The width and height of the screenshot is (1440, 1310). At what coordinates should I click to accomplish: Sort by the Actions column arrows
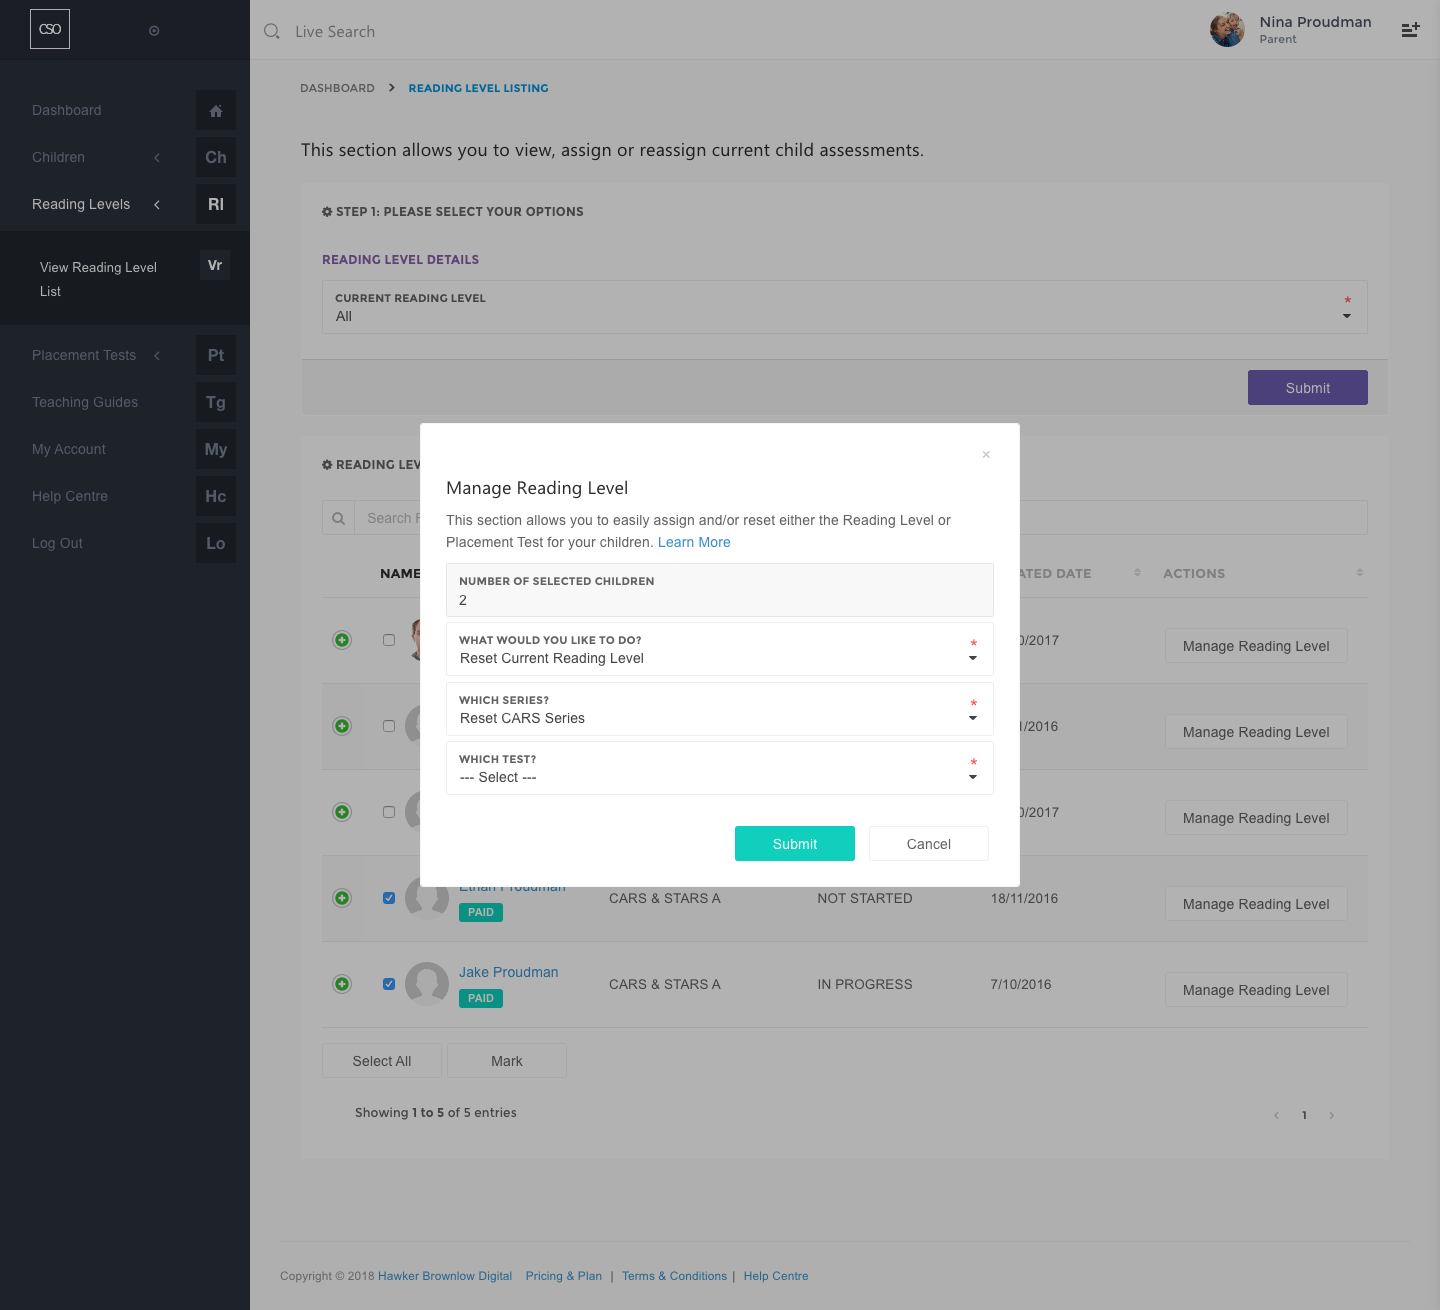[x=1359, y=573]
